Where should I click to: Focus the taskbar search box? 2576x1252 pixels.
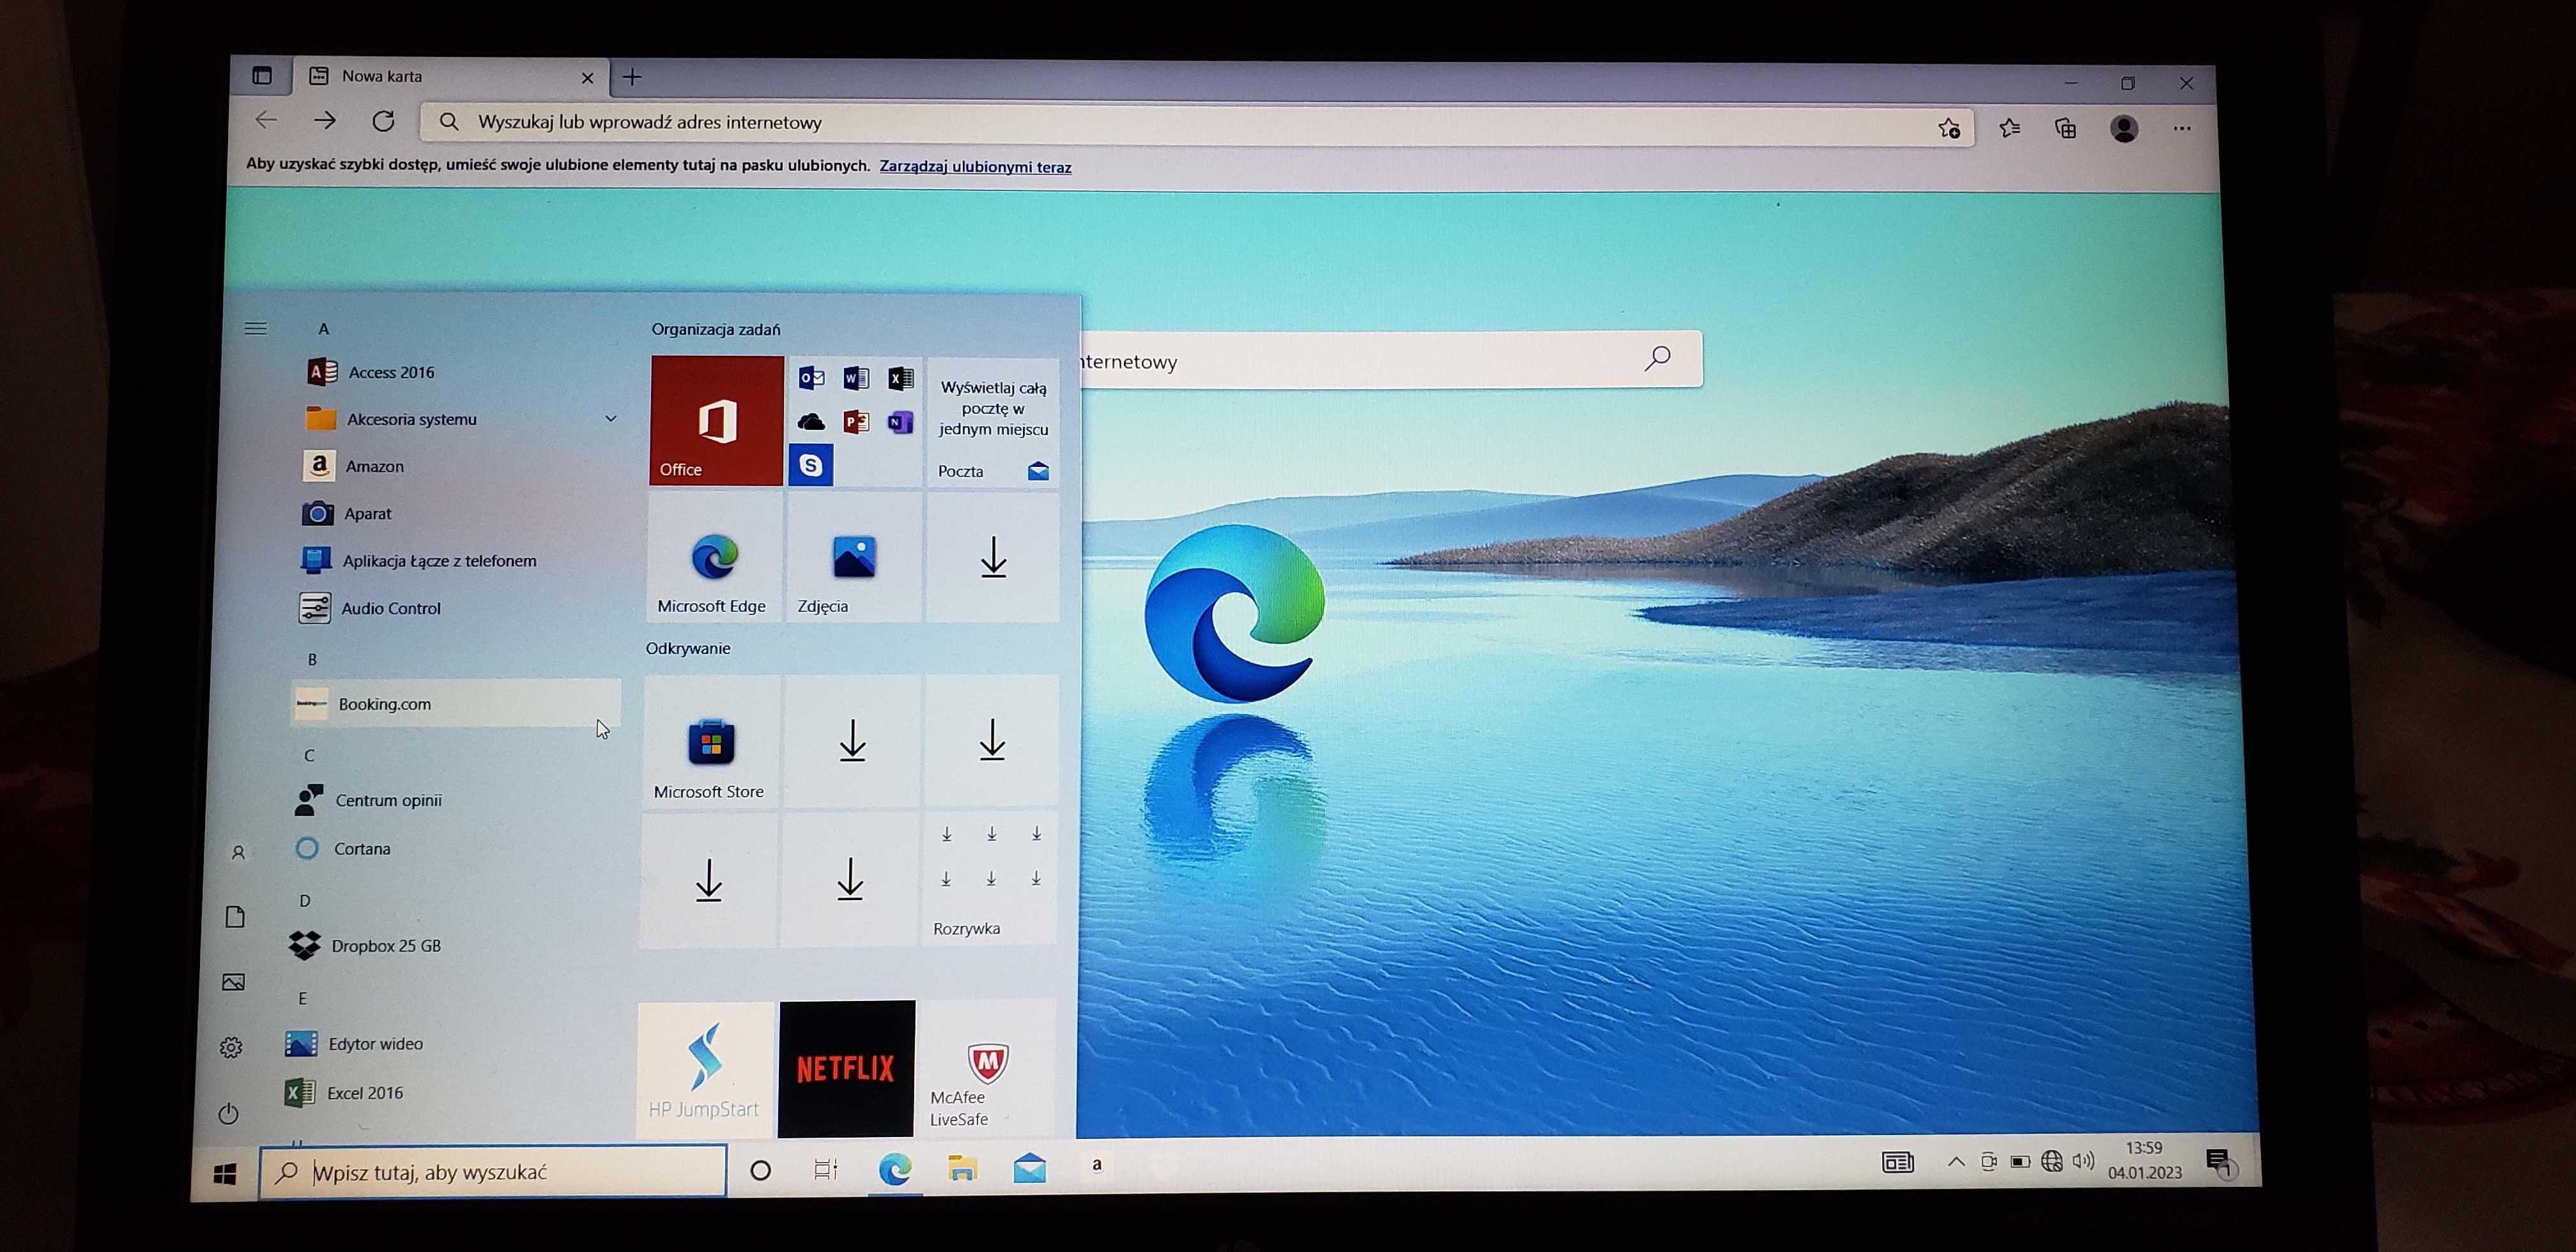[493, 1172]
